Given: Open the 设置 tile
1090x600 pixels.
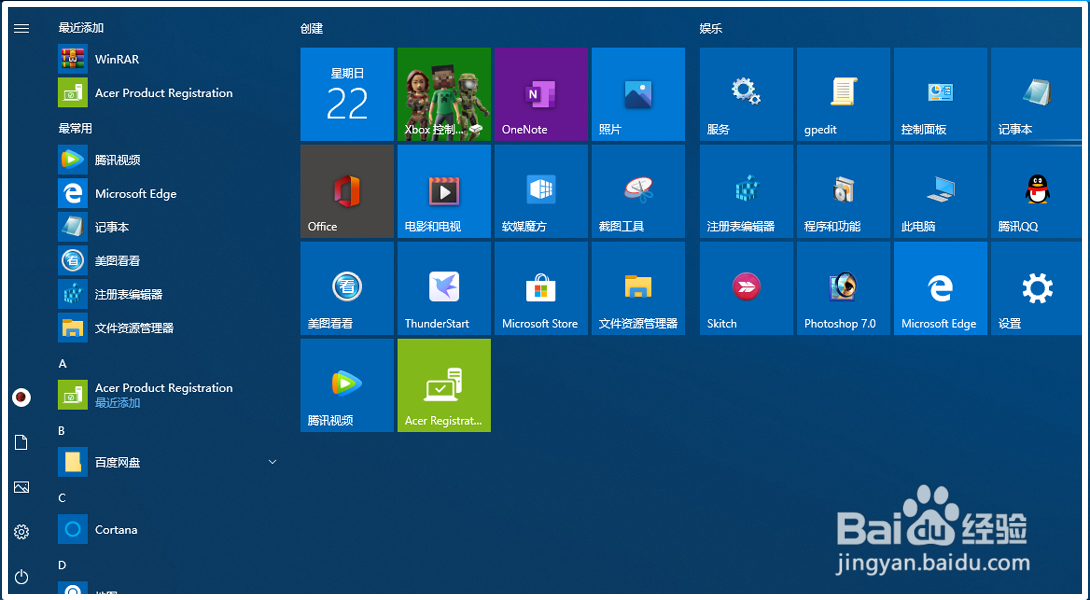Looking at the screenshot, I should tap(1036, 289).
